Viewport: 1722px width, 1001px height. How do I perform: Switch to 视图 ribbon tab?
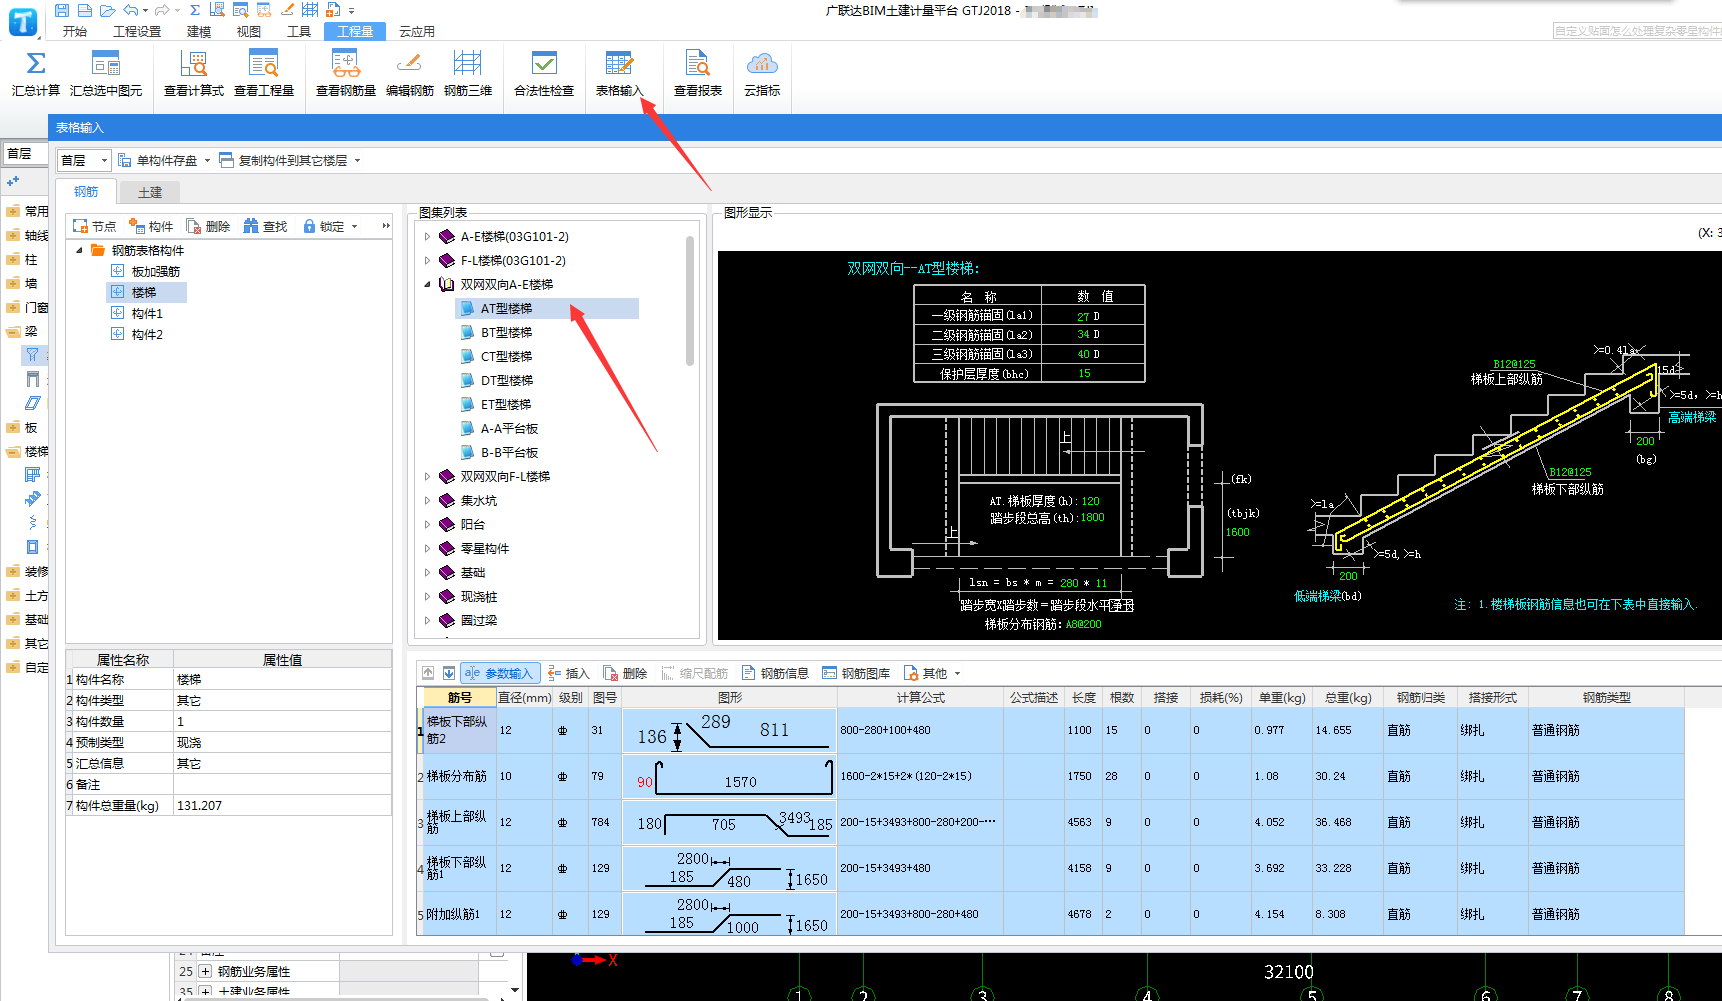pyautogui.click(x=249, y=31)
